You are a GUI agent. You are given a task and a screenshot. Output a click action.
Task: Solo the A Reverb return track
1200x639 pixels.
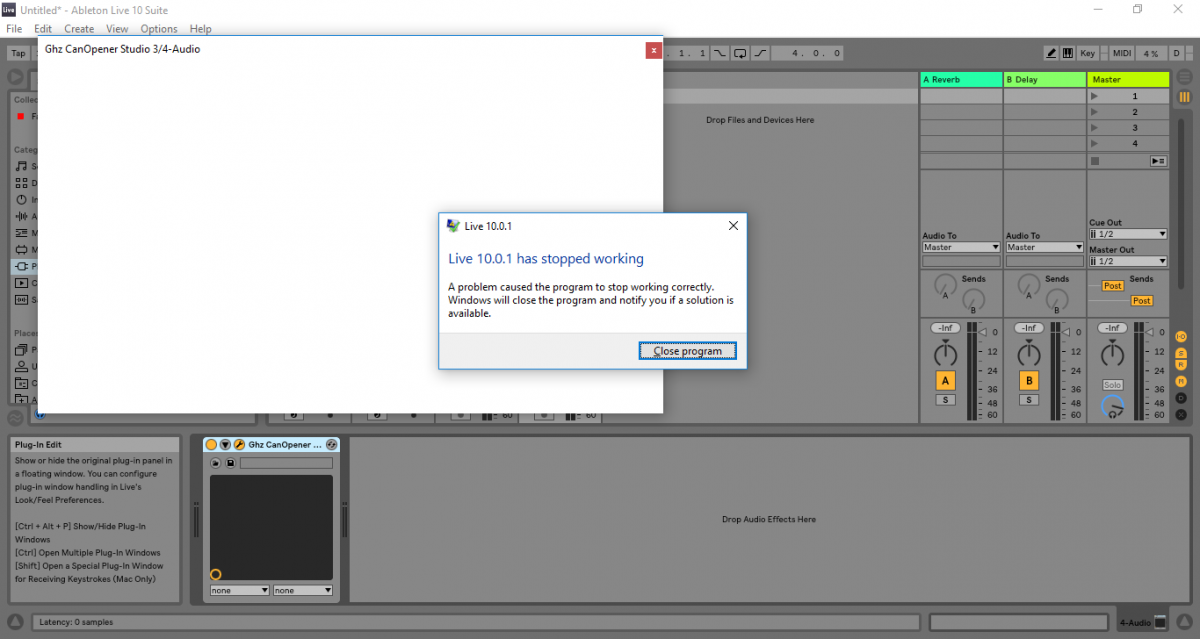(945, 400)
